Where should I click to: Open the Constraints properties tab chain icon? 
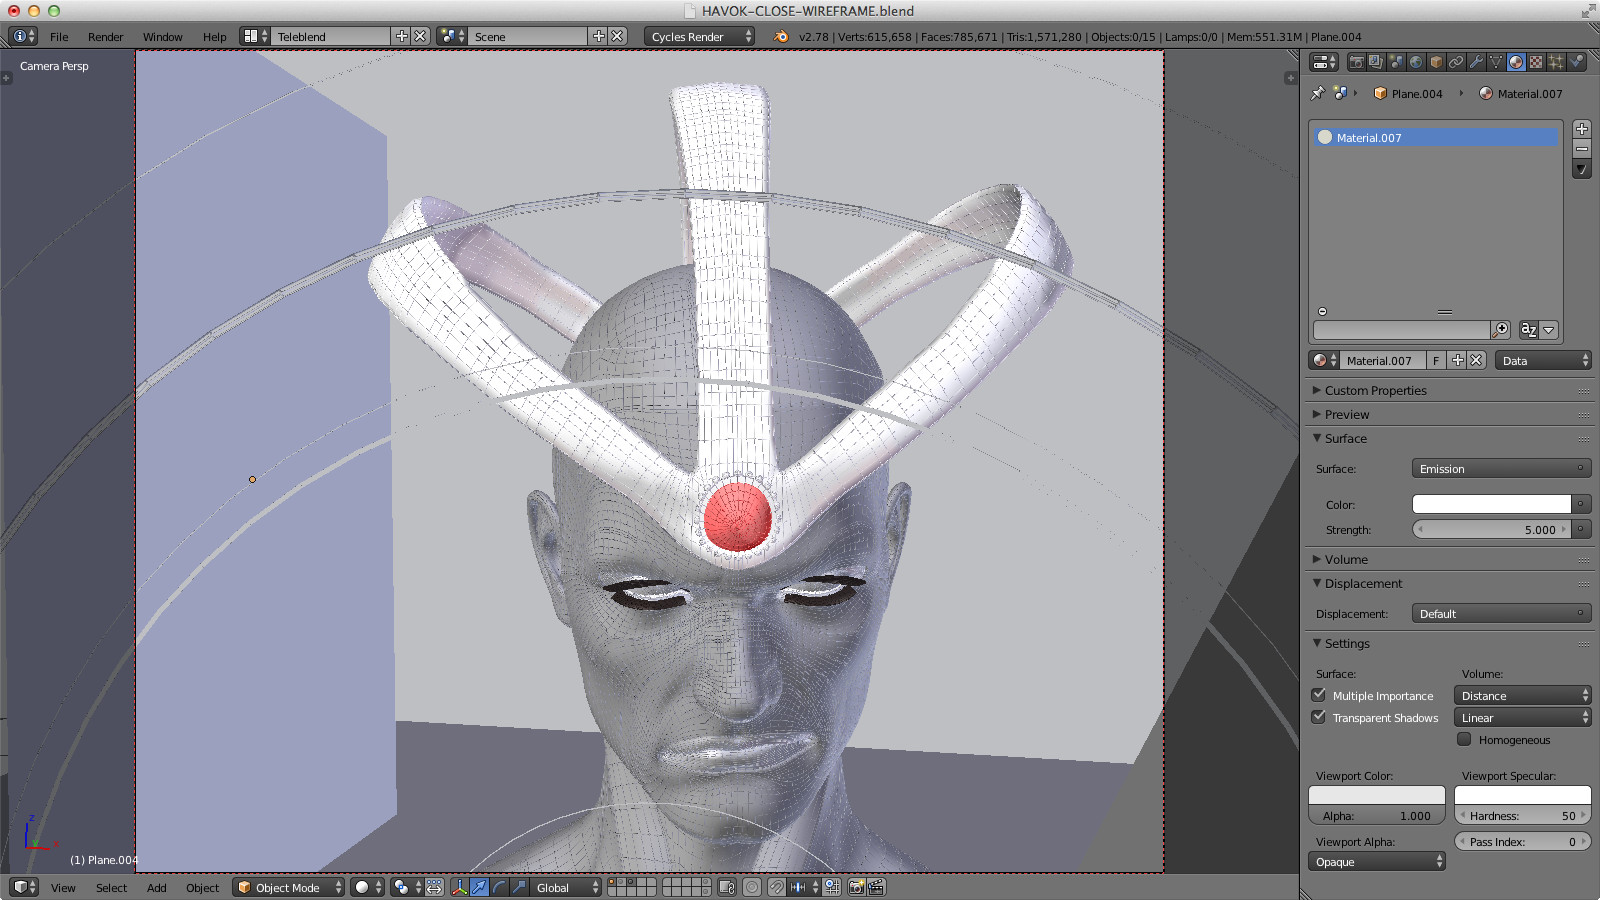[x=1456, y=62]
